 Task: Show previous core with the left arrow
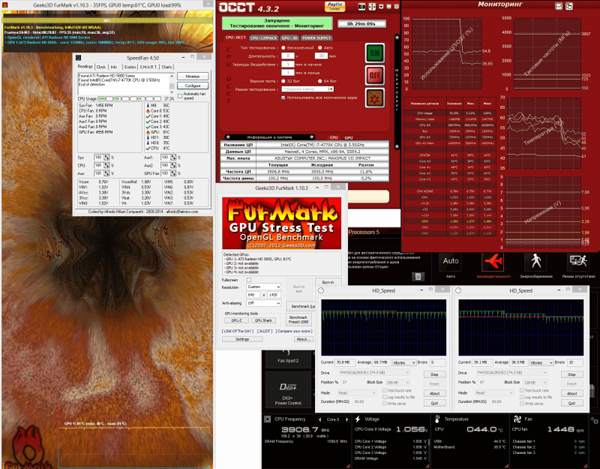pyautogui.click(x=320, y=420)
